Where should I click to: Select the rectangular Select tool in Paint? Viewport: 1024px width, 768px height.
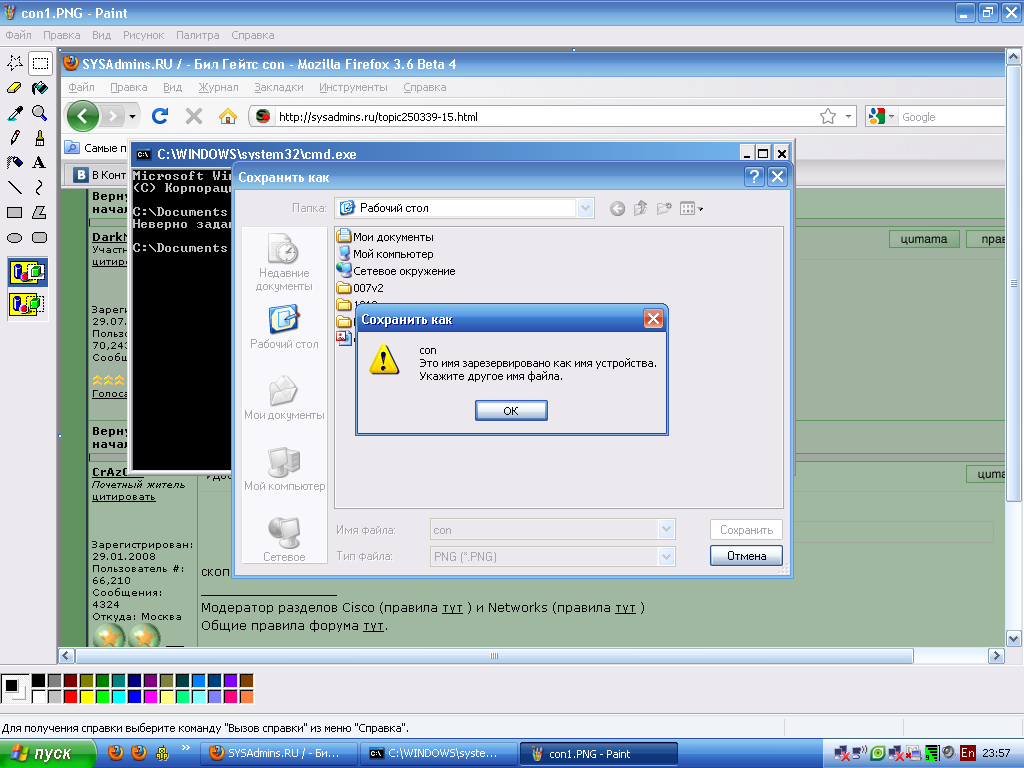[40, 63]
